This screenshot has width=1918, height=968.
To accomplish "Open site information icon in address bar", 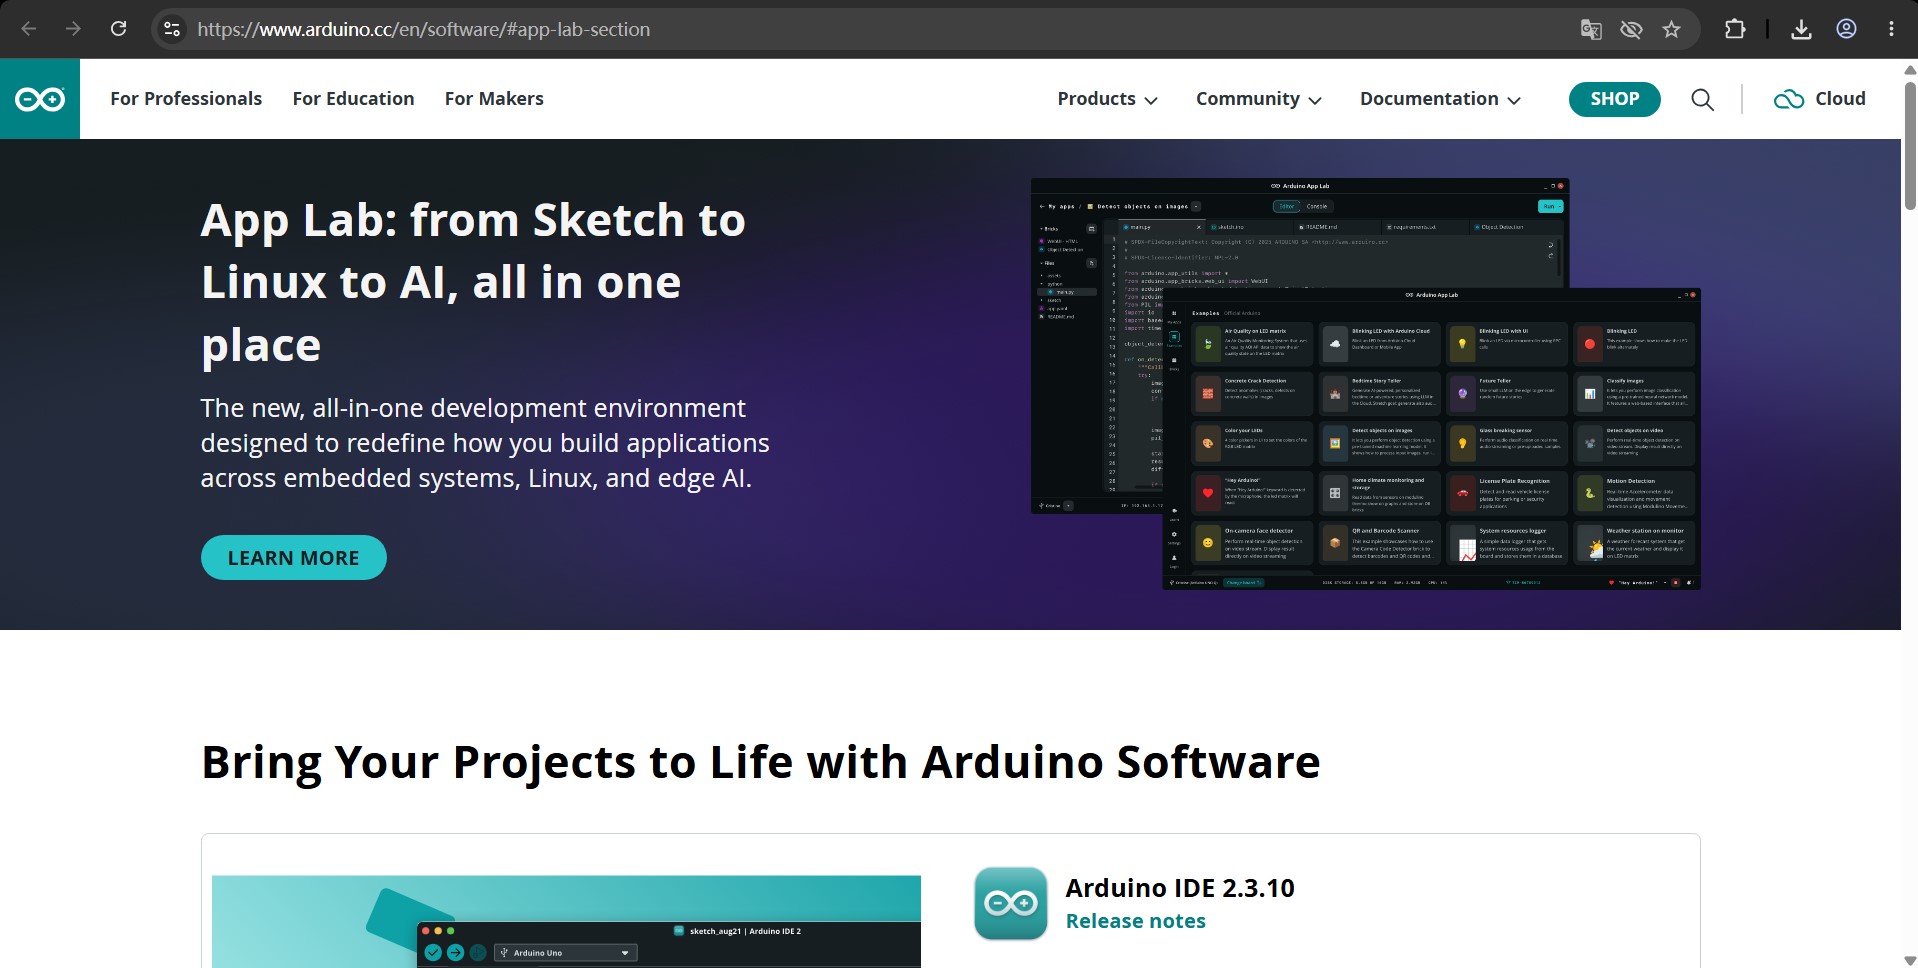I will [x=172, y=29].
